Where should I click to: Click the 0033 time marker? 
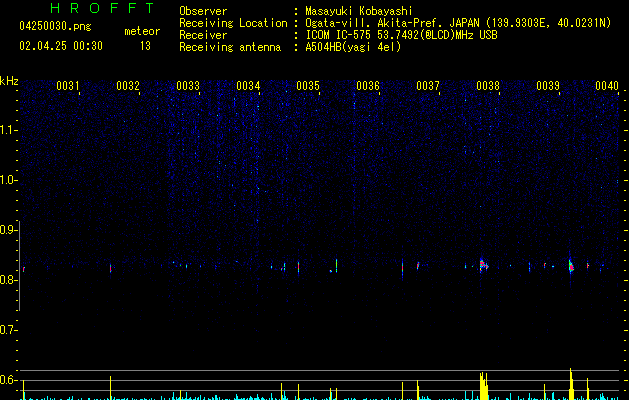point(188,86)
